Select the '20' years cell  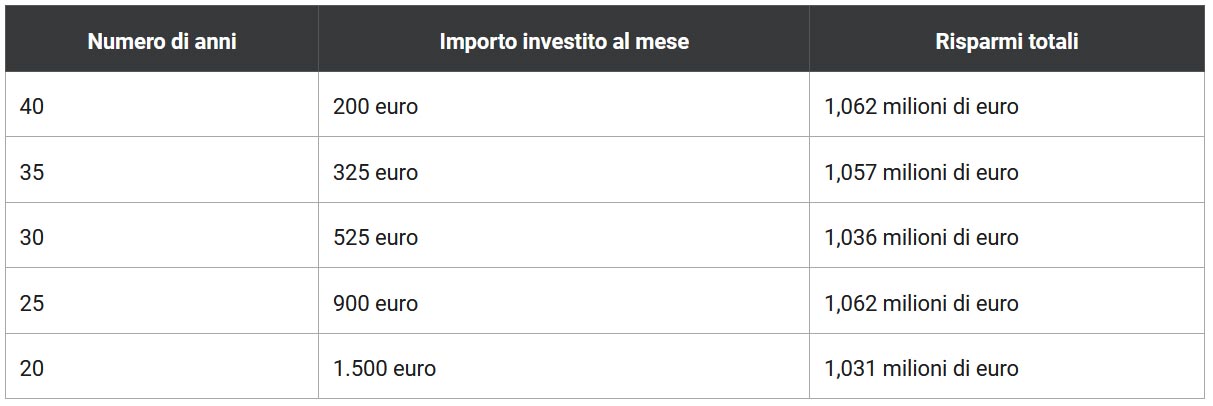click(32, 368)
